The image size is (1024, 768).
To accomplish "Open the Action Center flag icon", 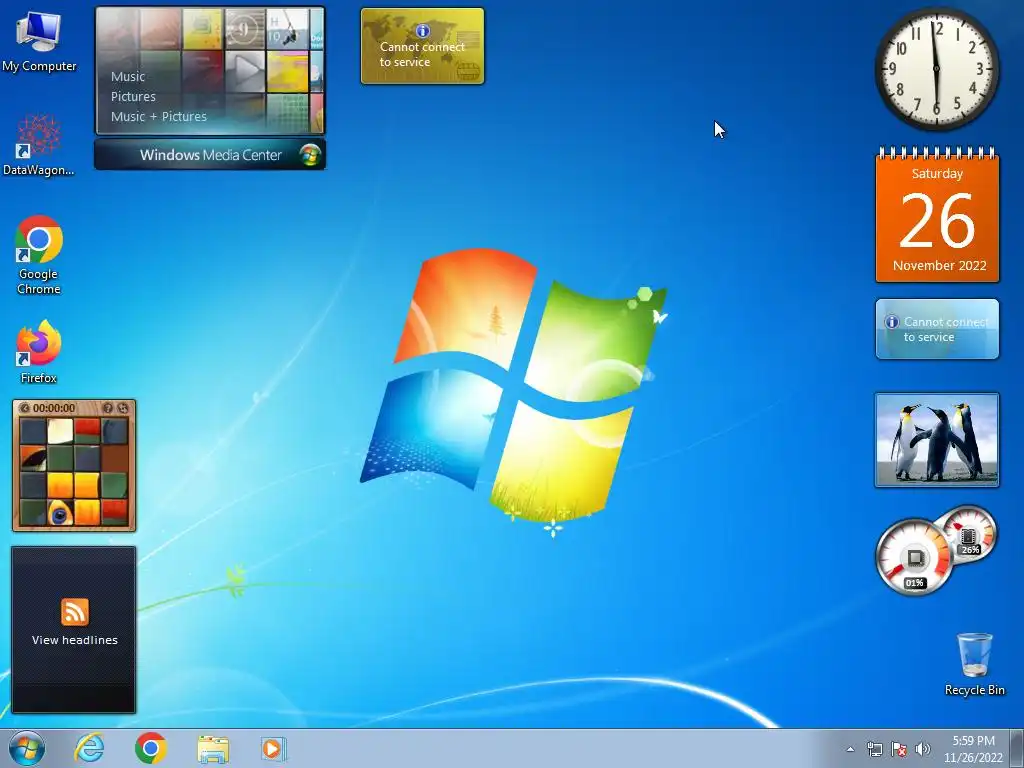I will (x=899, y=749).
